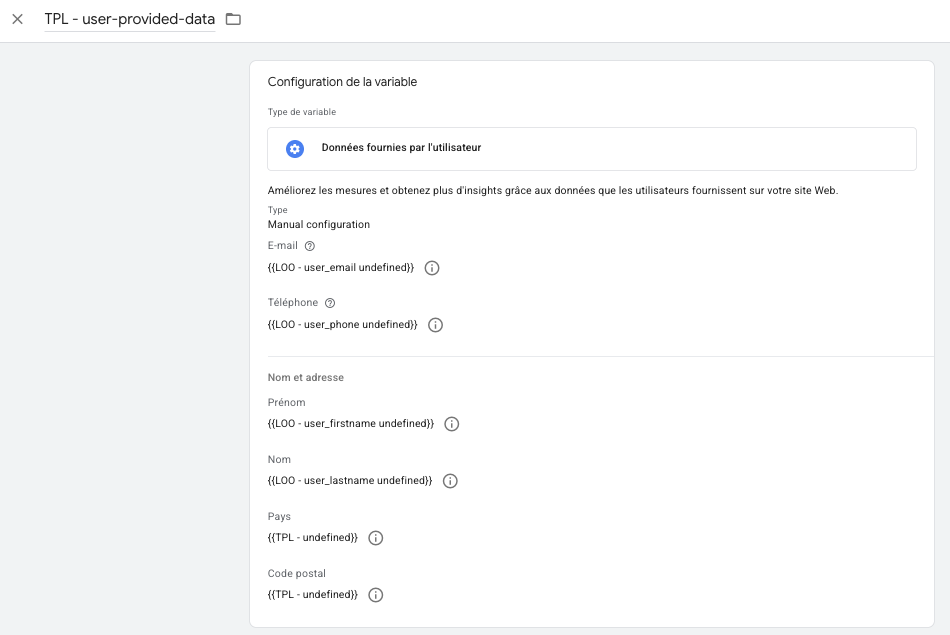Select the Données fournies par l'utilisateur variable type
Viewport: 950px width, 635px height.
click(x=401, y=148)
